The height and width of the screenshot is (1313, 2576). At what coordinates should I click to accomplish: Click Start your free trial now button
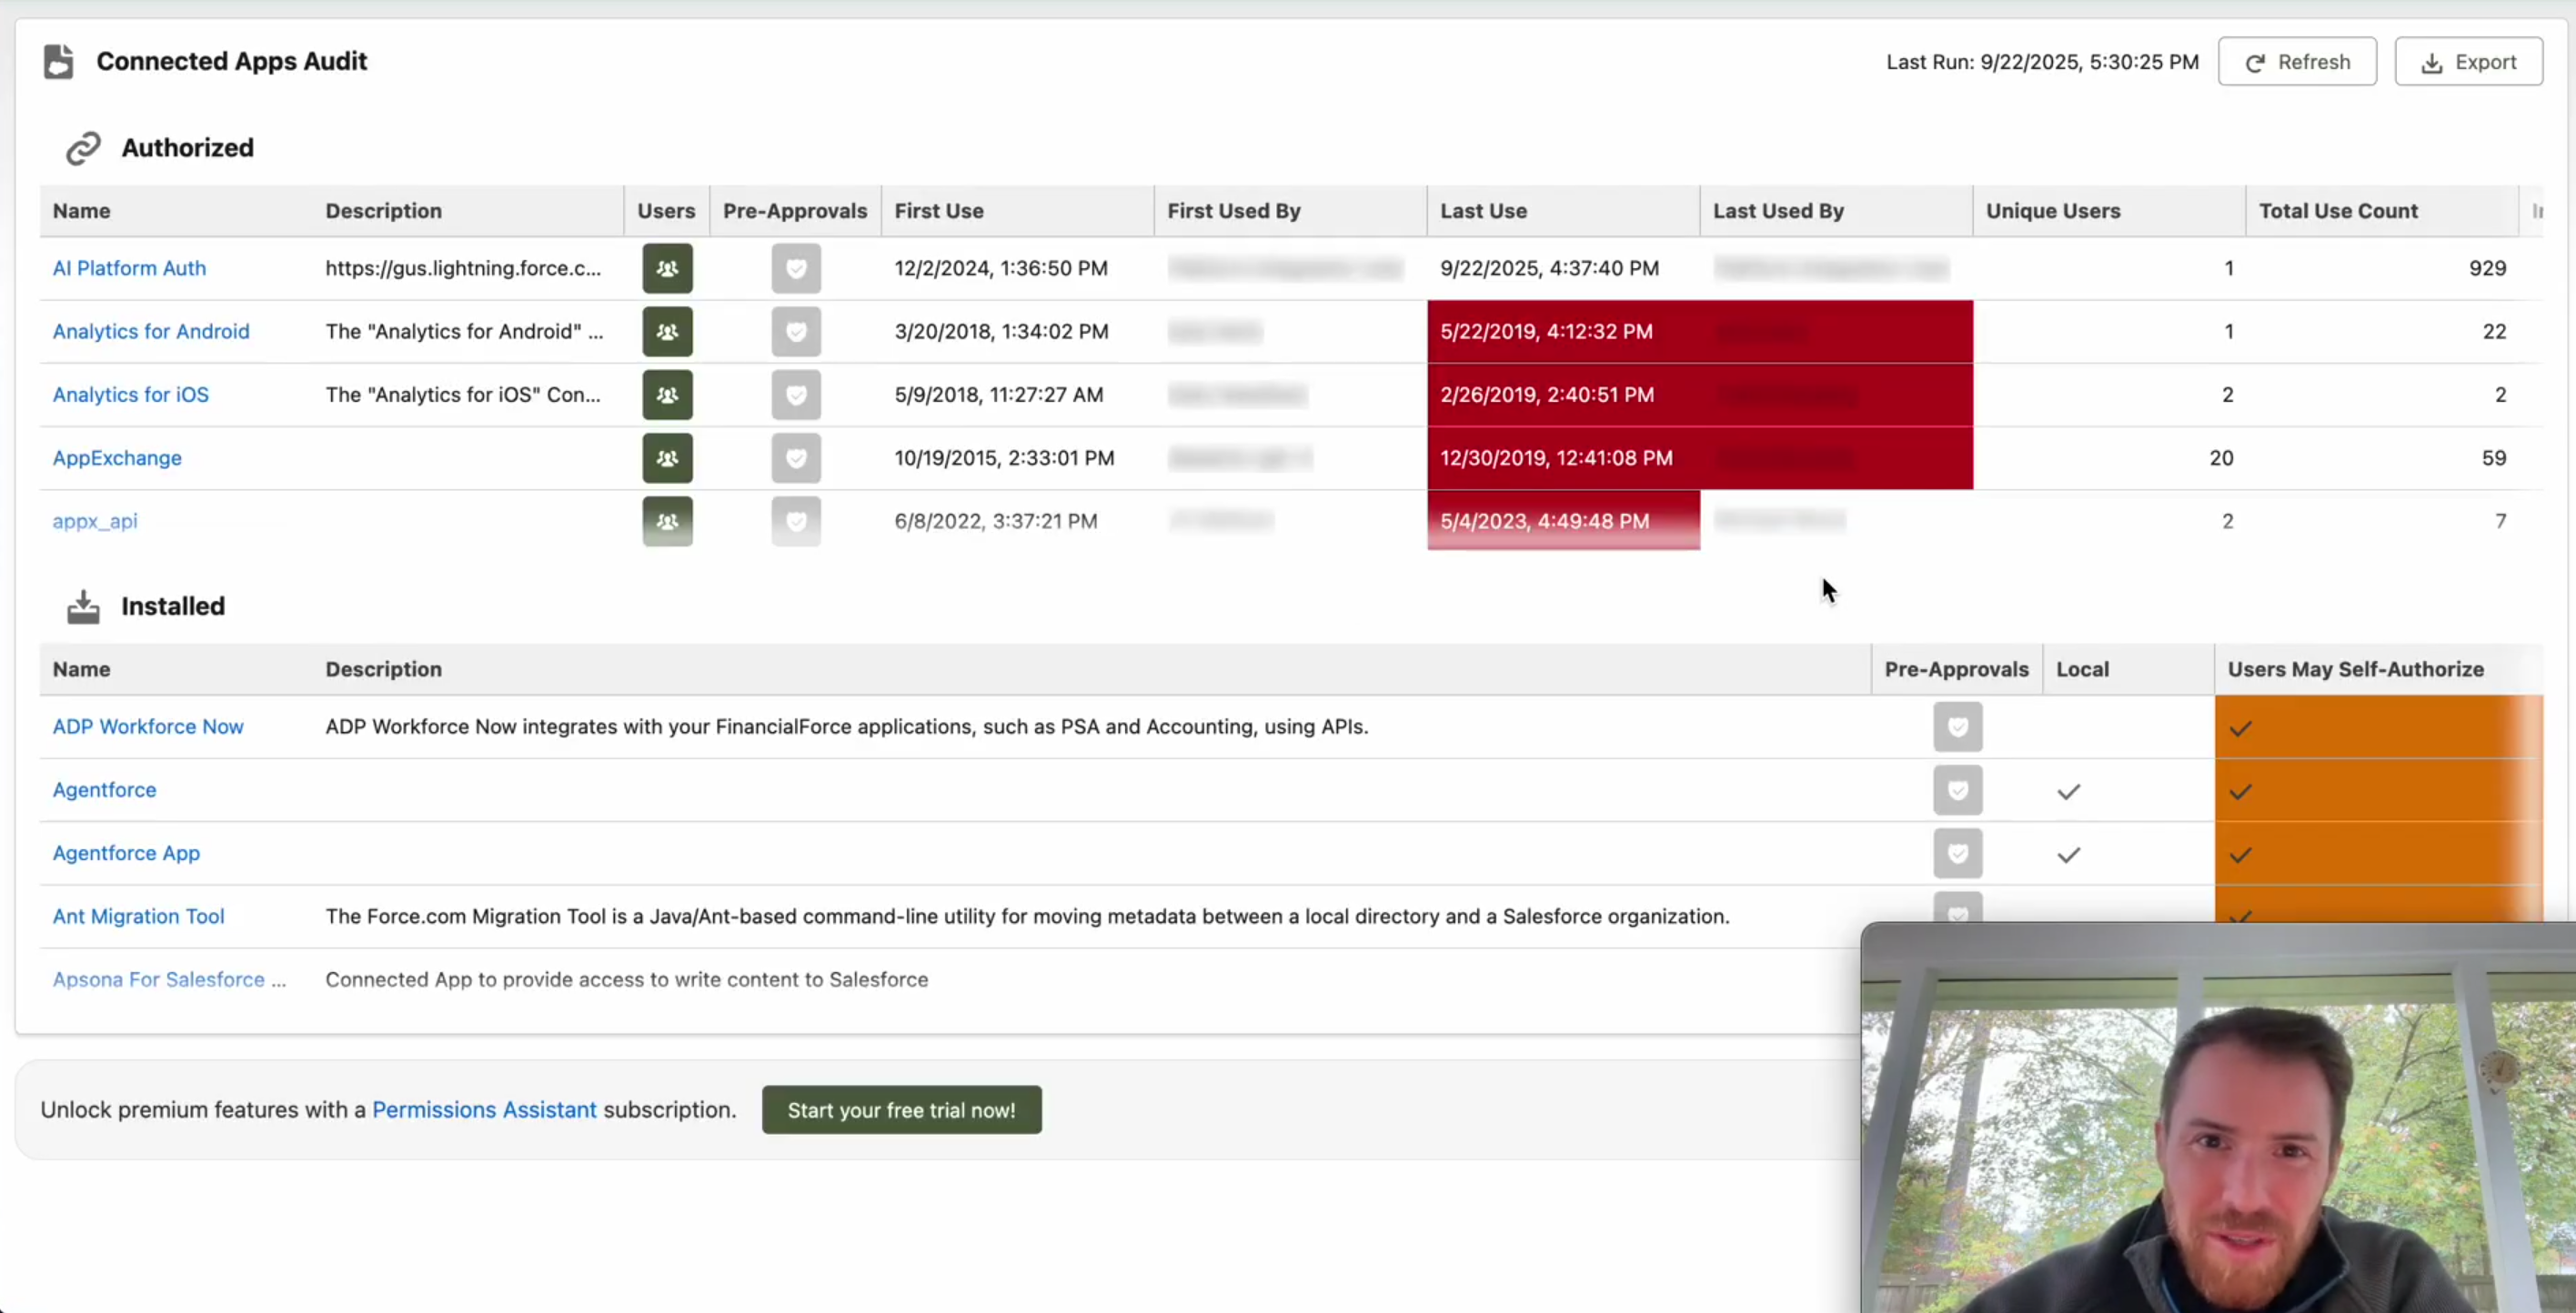(x=901, y=1110)
